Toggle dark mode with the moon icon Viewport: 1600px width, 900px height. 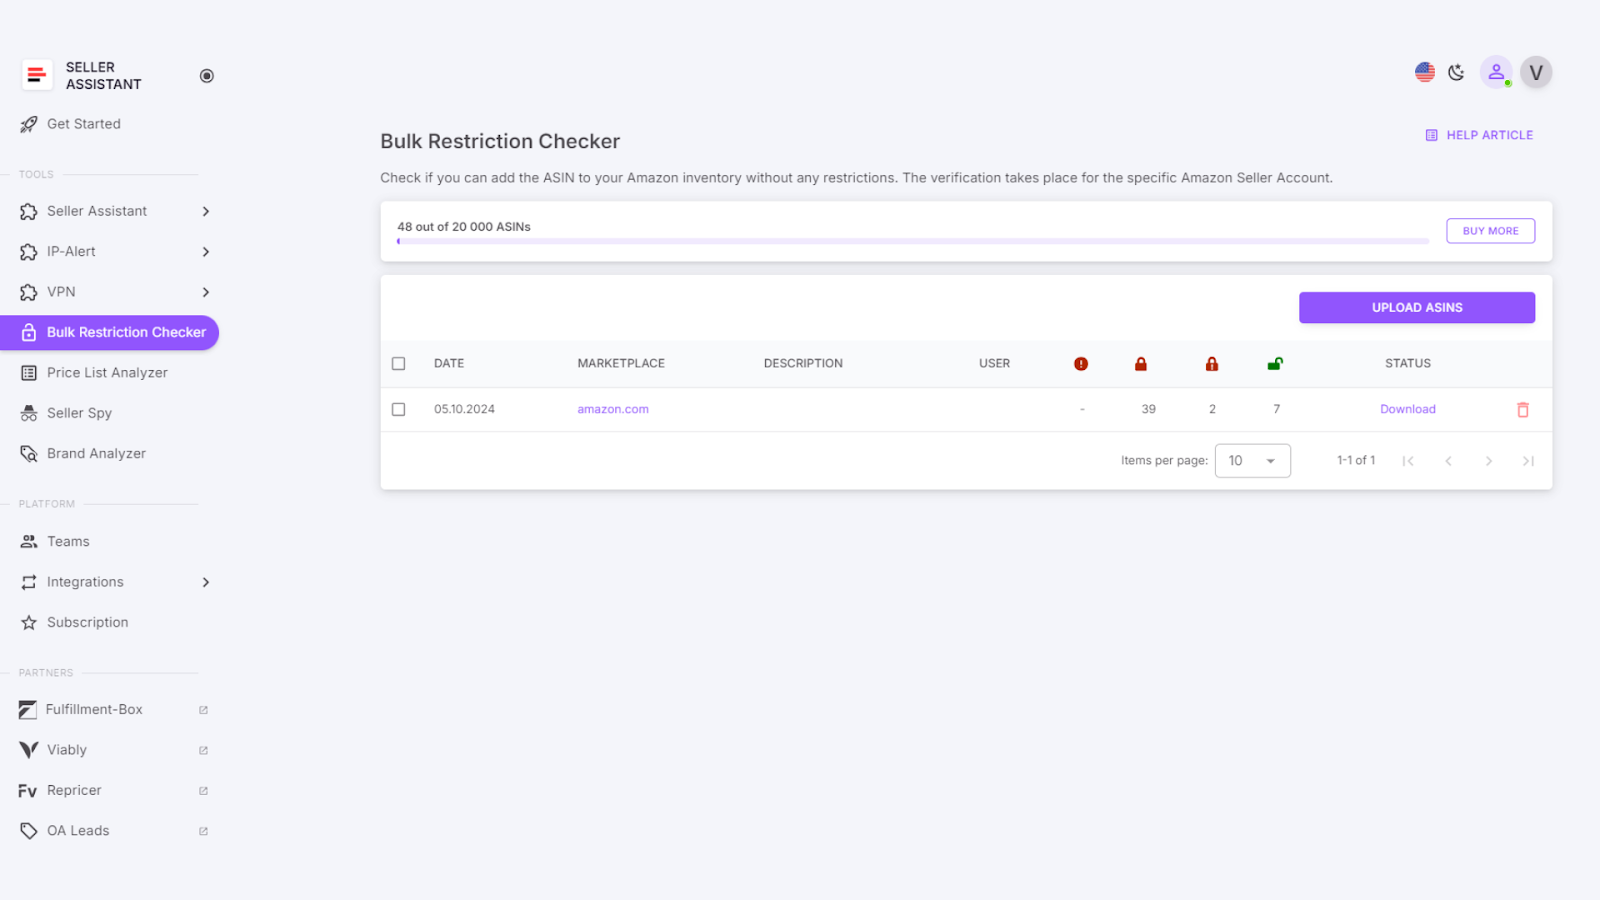(x=1456, y=71)
